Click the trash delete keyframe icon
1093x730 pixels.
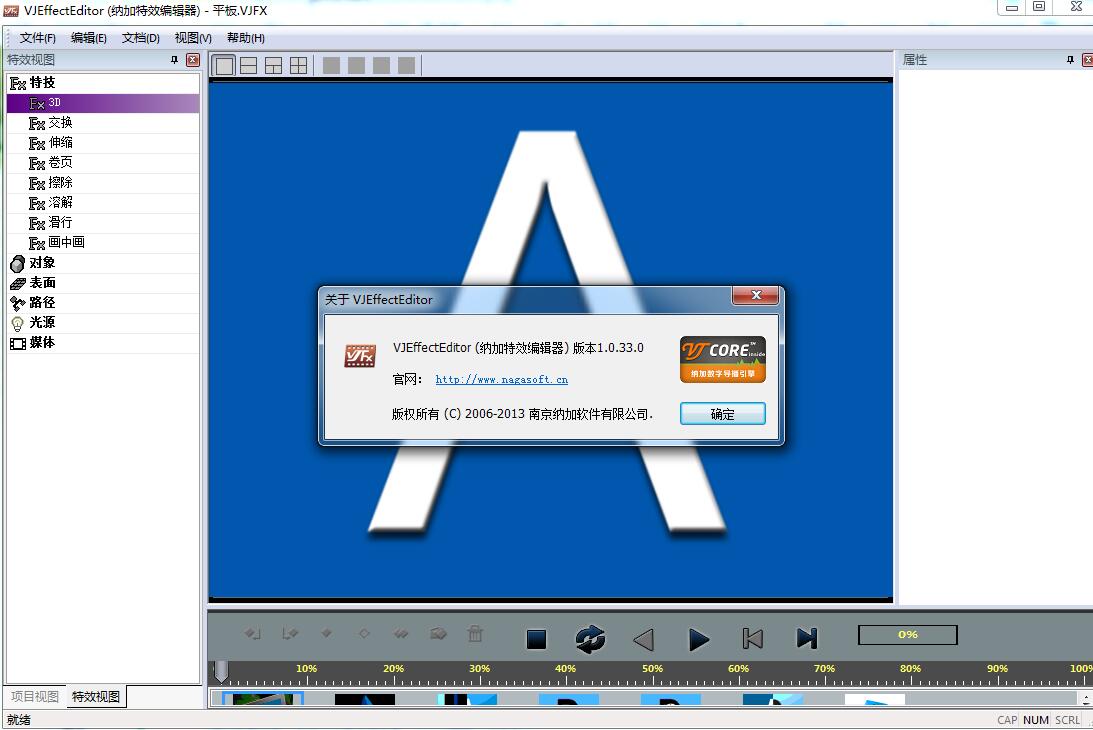tap(475, 633)
